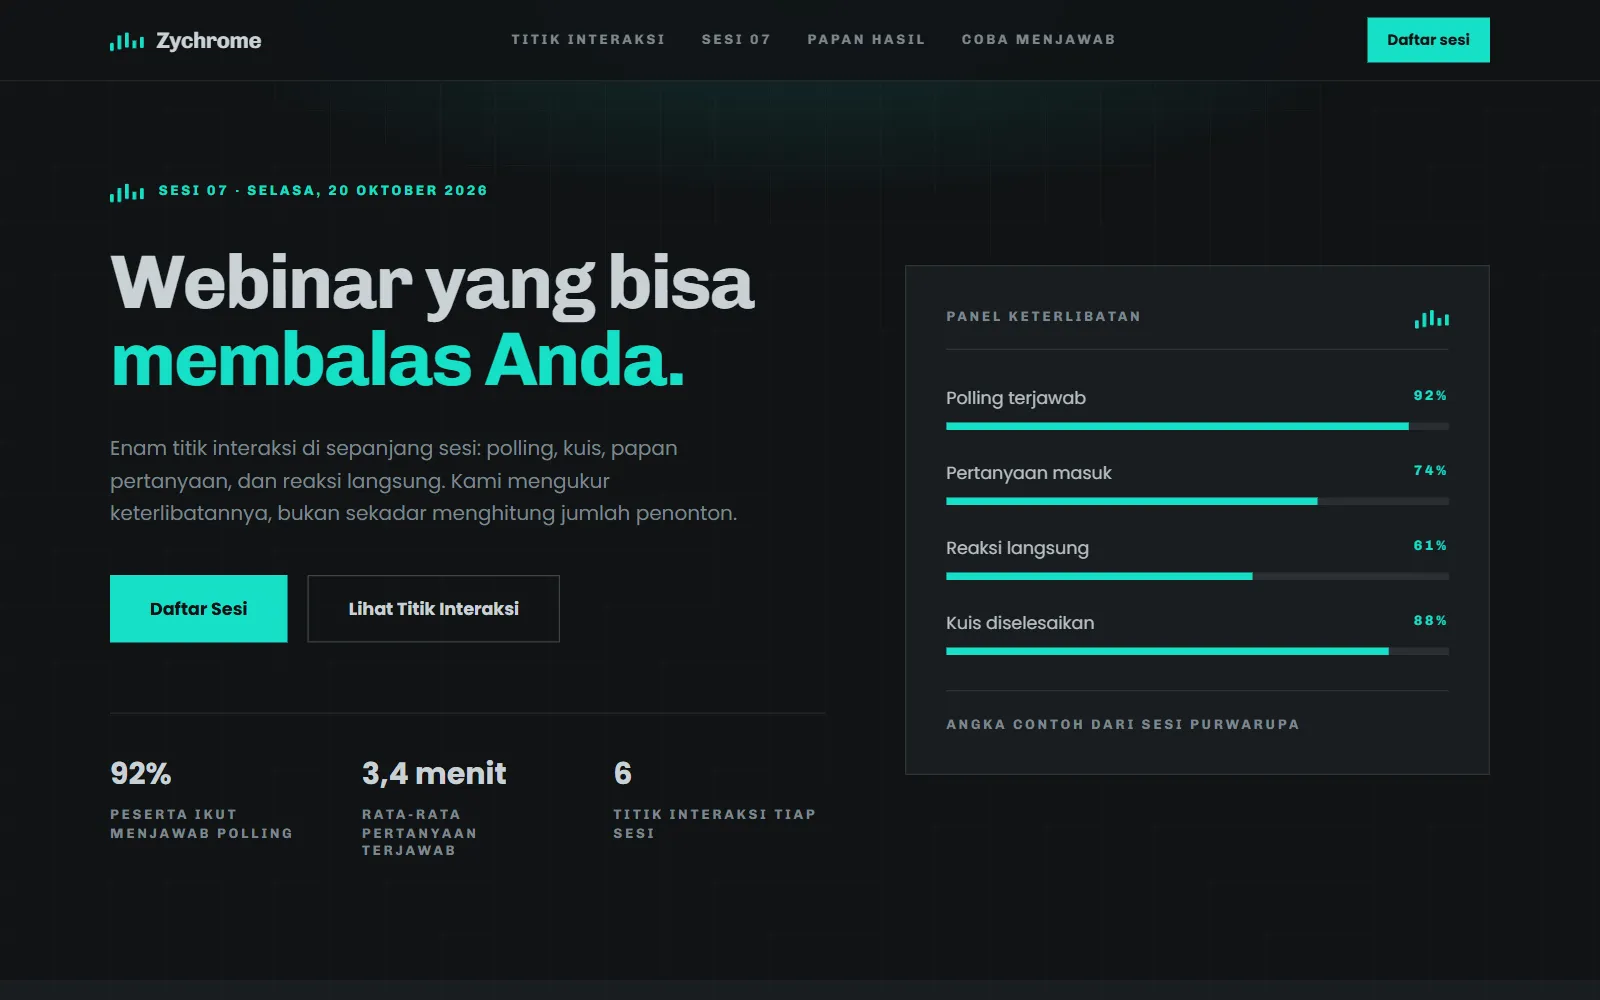Click the bars icon beside Sesi 07 date

tap(127, 192)
